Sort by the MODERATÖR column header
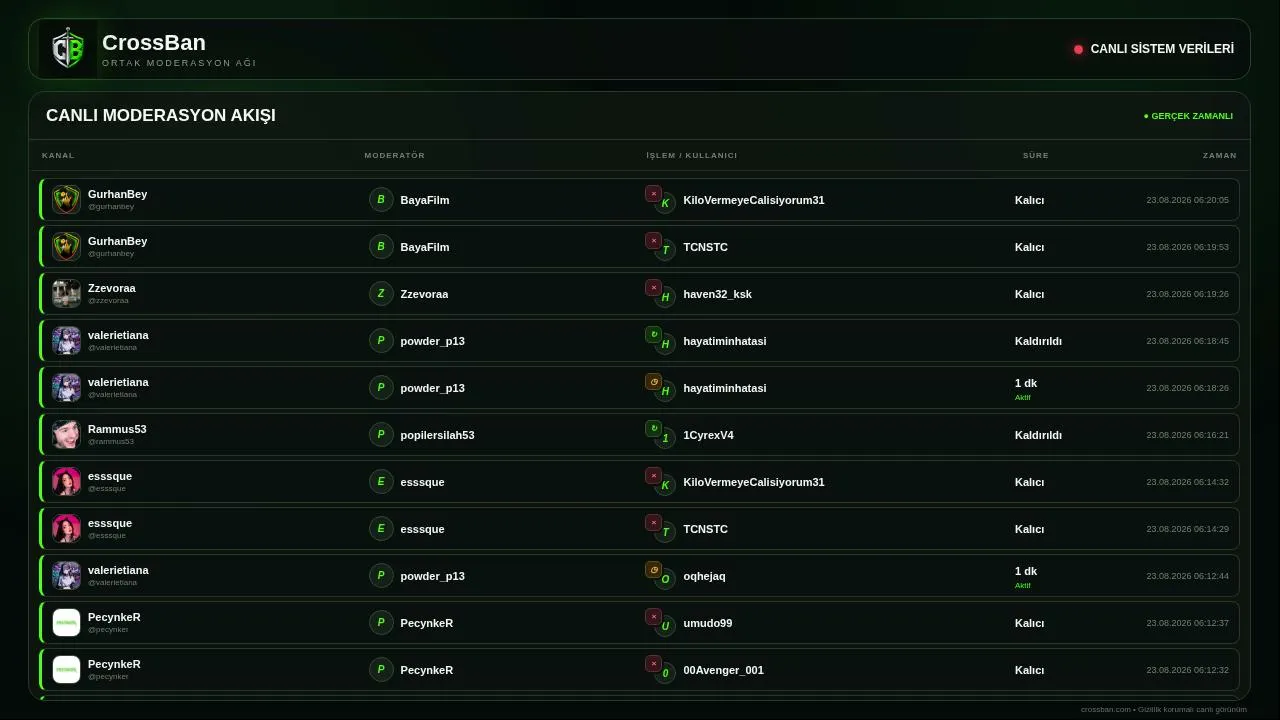 (x=395, y=155)
